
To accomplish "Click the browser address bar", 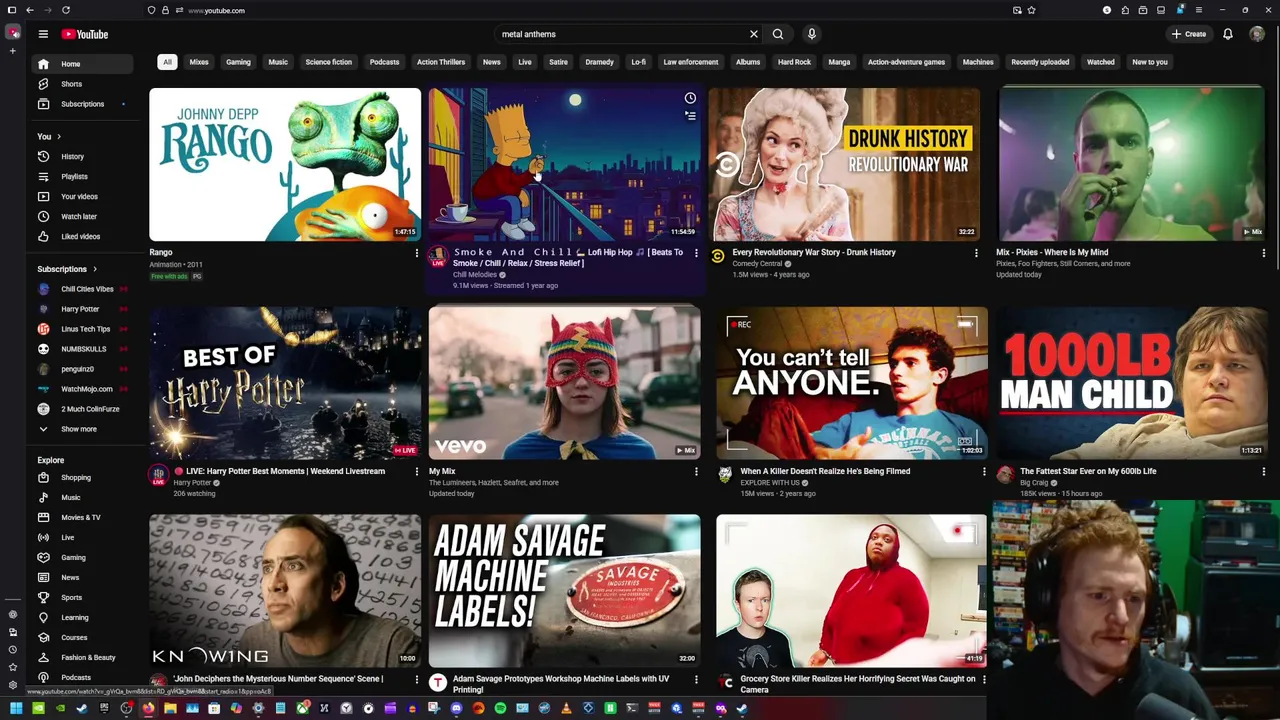I will click(590, 10).
